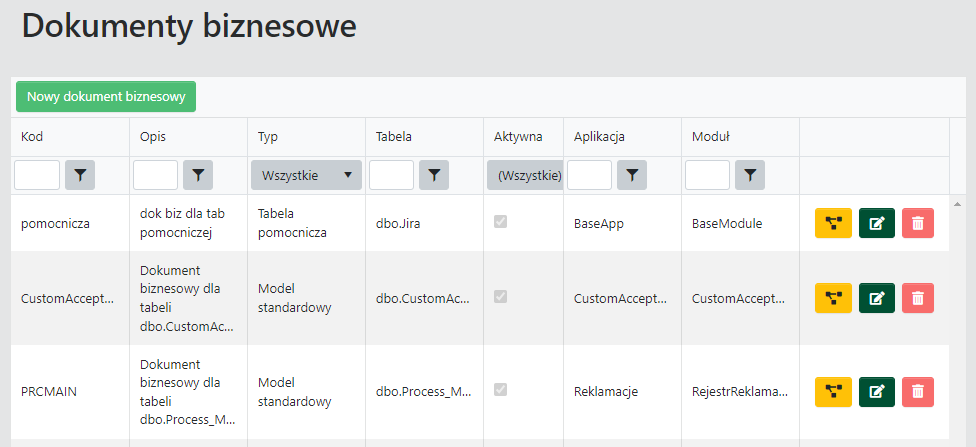Toggle Aktywna checkbox for PRCMAIN row

click(500, 390)
